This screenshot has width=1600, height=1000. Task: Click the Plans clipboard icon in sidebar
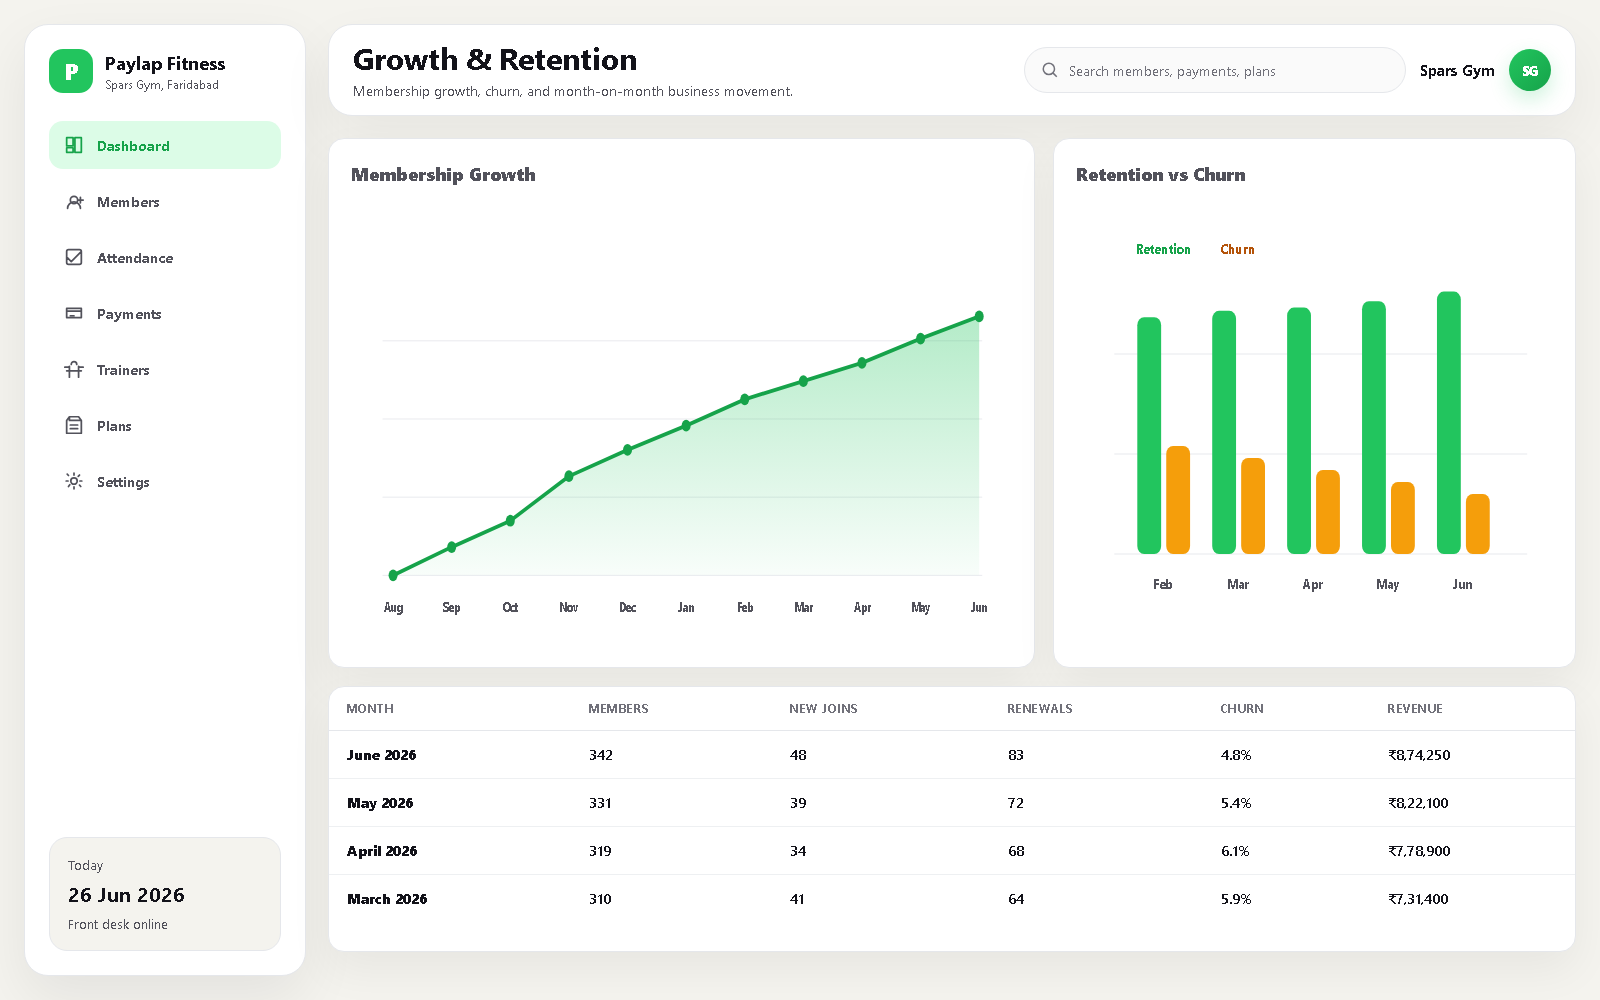point(74,425)
